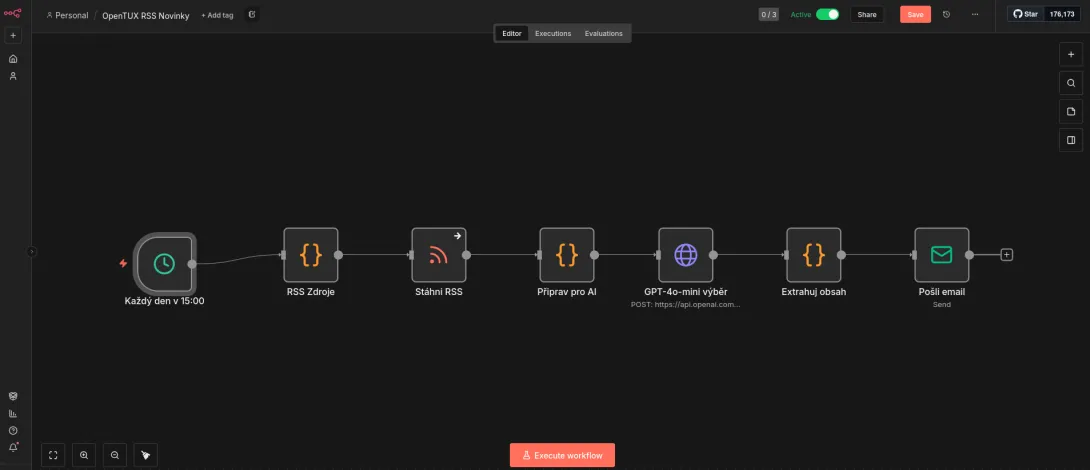Zoom in on the canvas
Viewport: 1090px width, 470px height.
(x=84, y=455)
